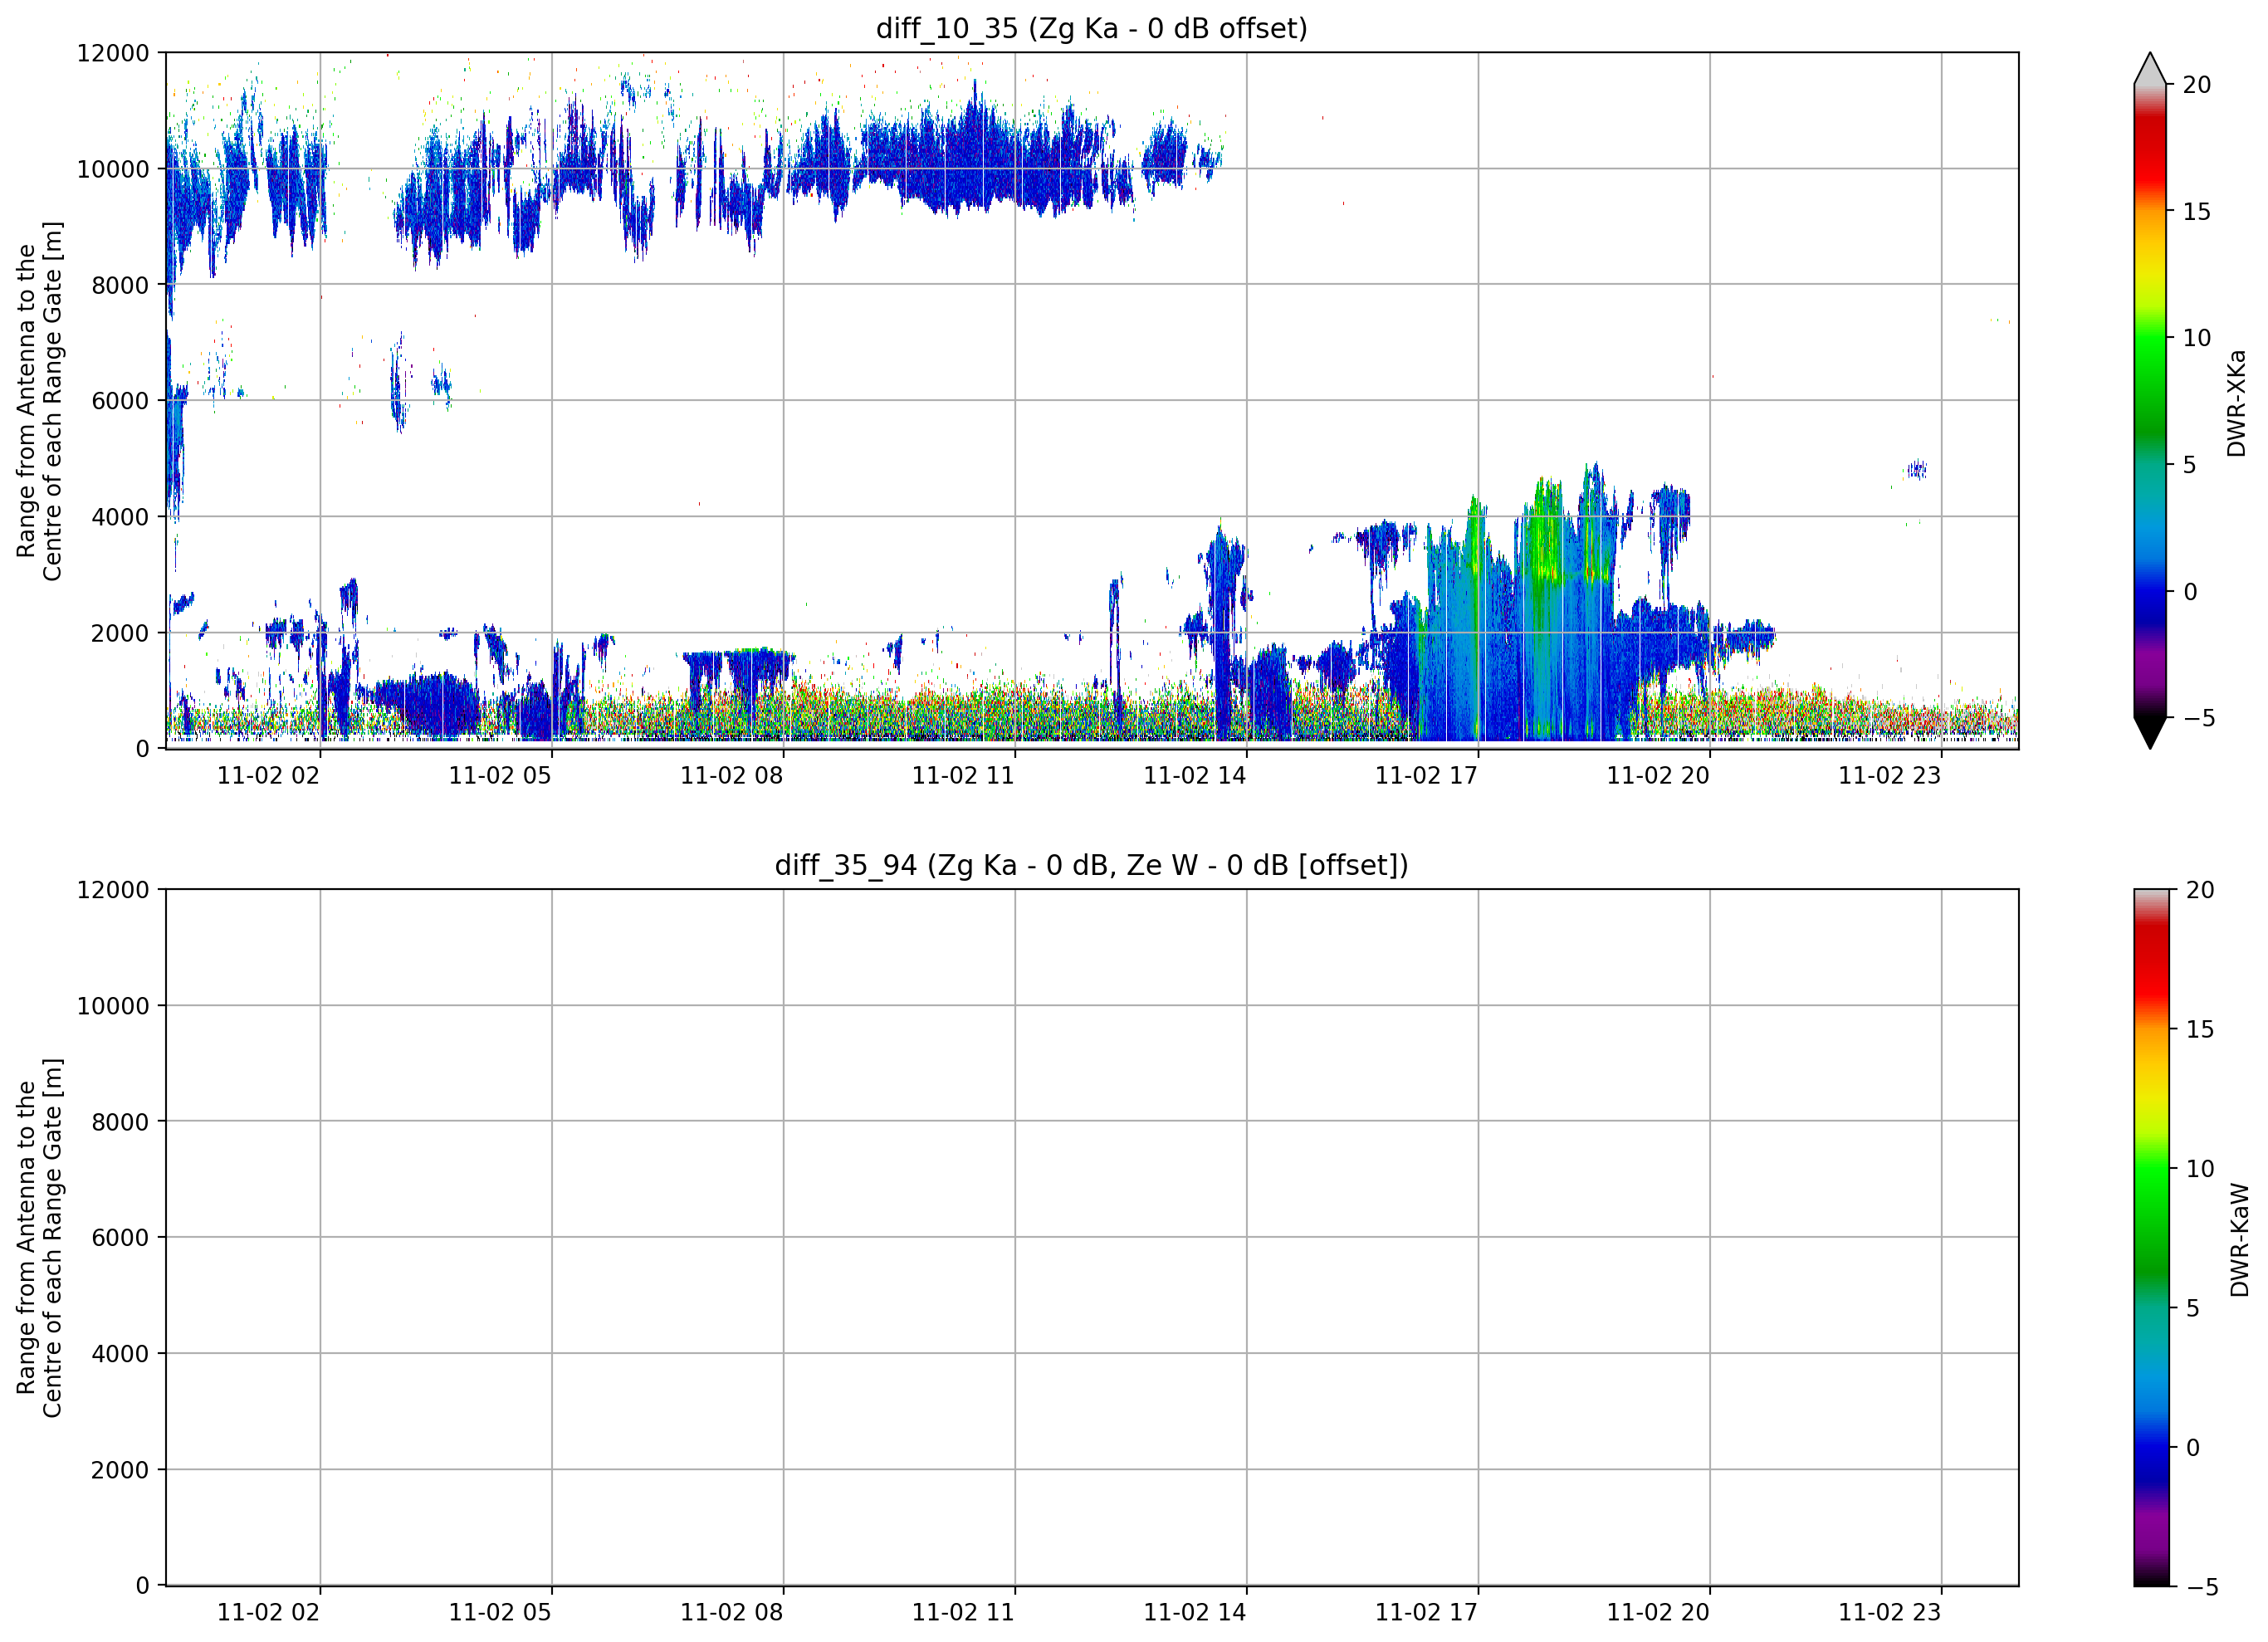Click the 11-02 17 tick label on top plot
The height and width of the screenshot is (1642, 2268).
coord(1426,776)
